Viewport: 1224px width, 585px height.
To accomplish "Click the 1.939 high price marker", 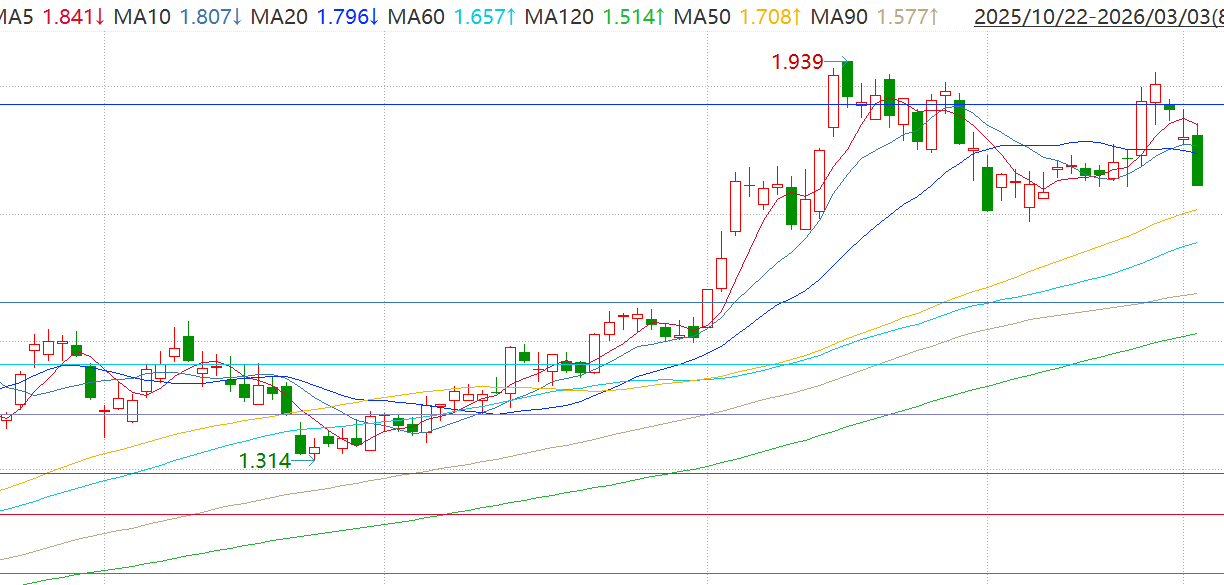I will pyautogui.click(x=797, y=62).
